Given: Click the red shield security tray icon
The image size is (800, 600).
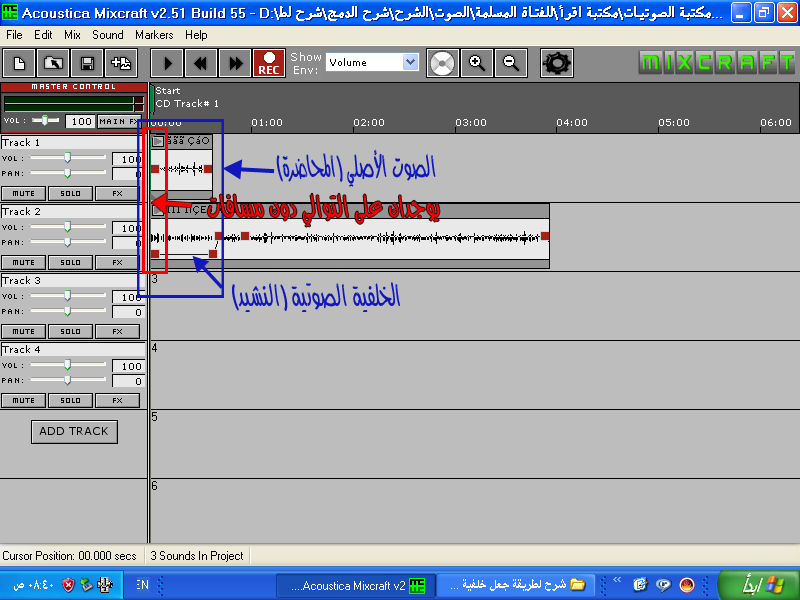Looking at the screenshot, I should click(68, 585).
